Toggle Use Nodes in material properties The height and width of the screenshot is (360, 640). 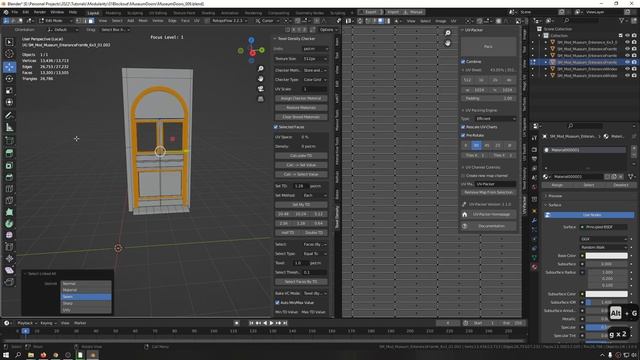coord(589,215)
